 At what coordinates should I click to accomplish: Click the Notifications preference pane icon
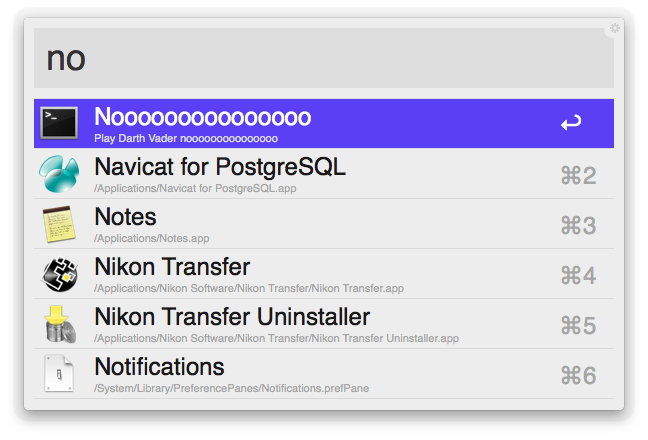(59, 373)
